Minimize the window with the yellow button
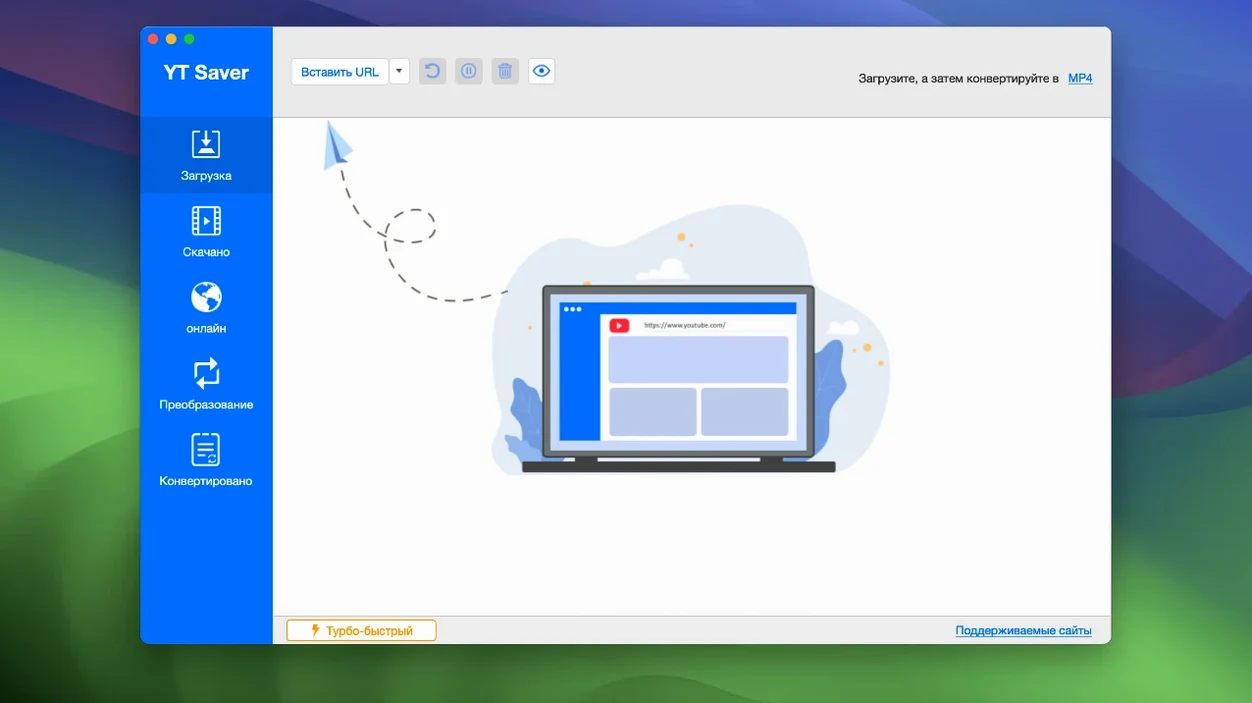The width and height of the screenshot is (1252, 703). [171, 39]
